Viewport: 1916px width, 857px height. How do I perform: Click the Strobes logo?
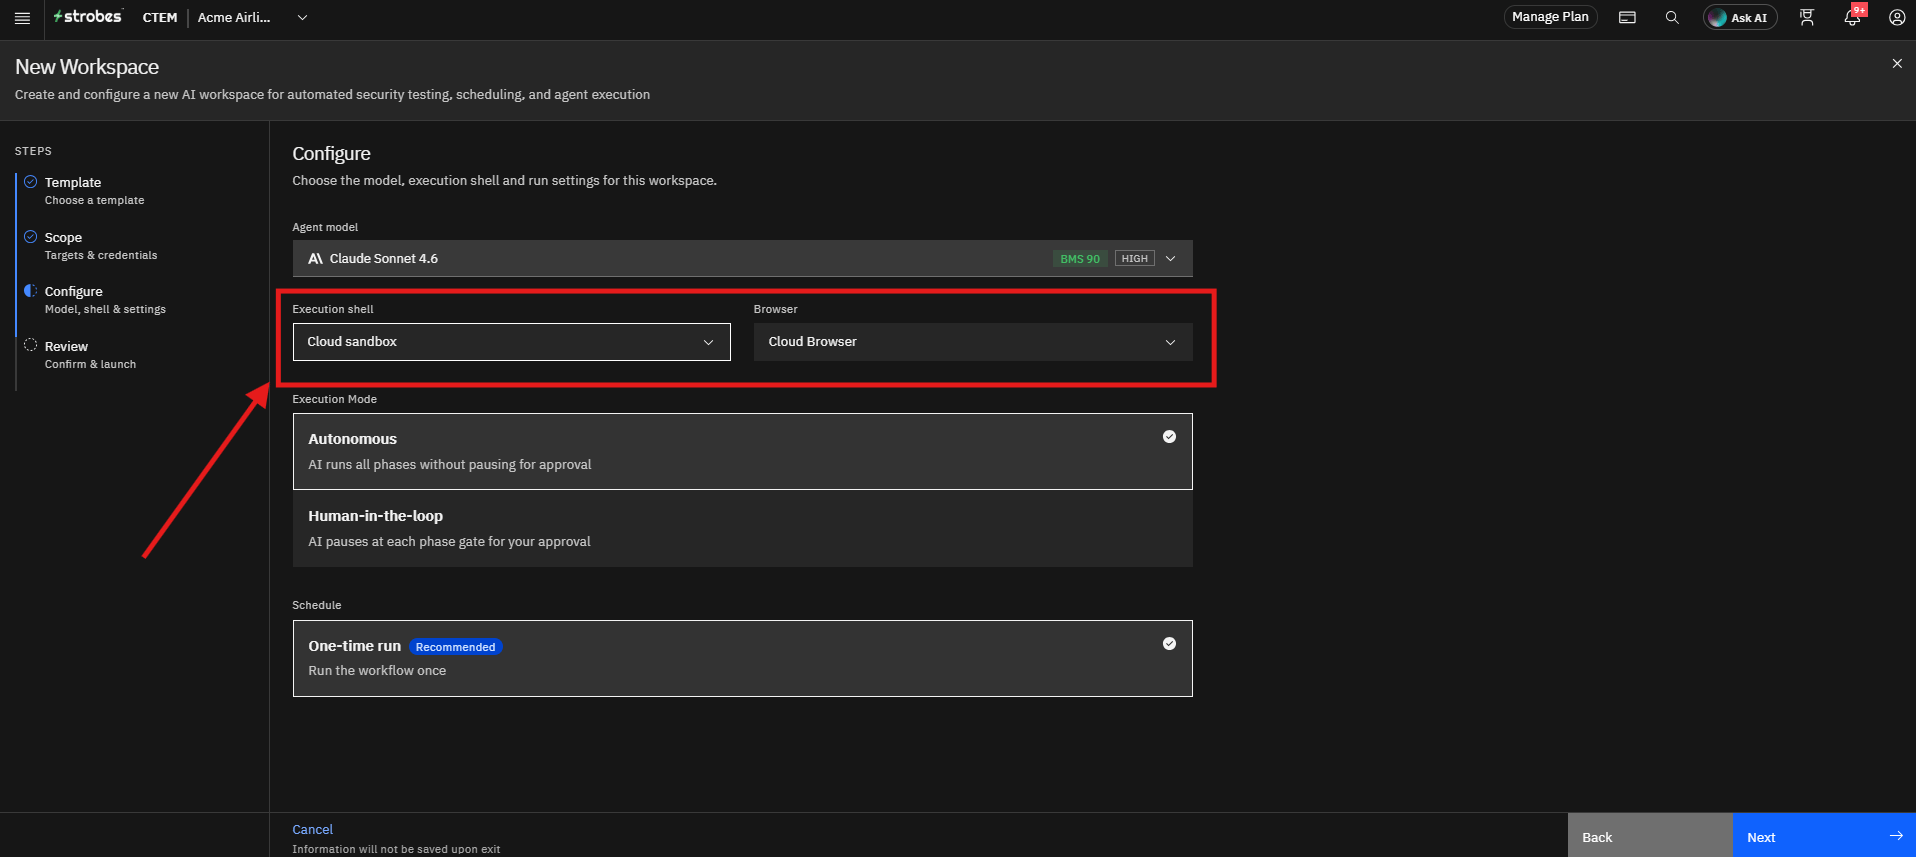88,17
